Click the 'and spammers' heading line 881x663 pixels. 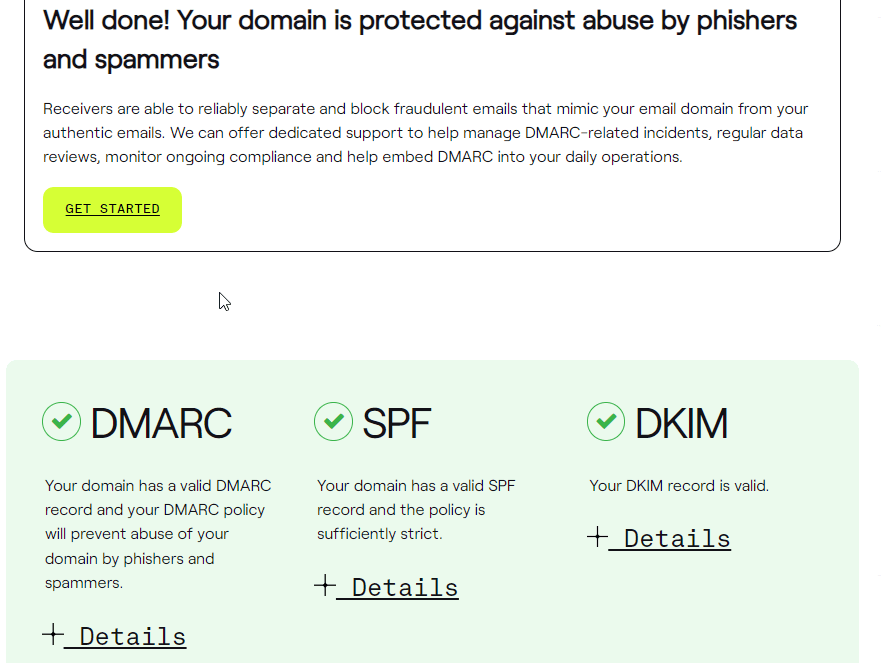click(131, 60)
